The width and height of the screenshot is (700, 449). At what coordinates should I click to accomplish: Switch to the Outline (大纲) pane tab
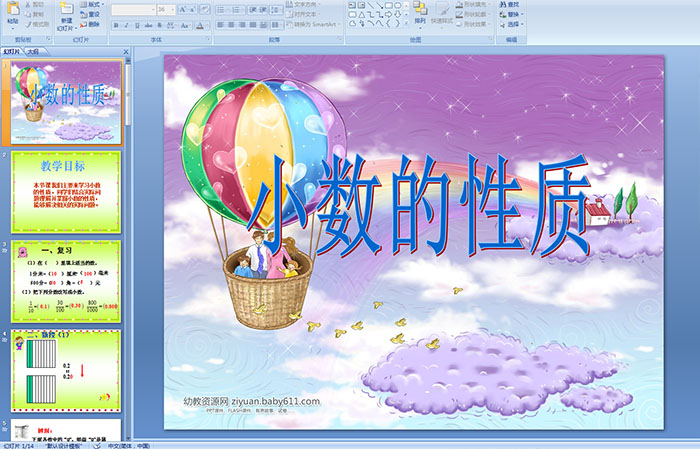point(33,52)
